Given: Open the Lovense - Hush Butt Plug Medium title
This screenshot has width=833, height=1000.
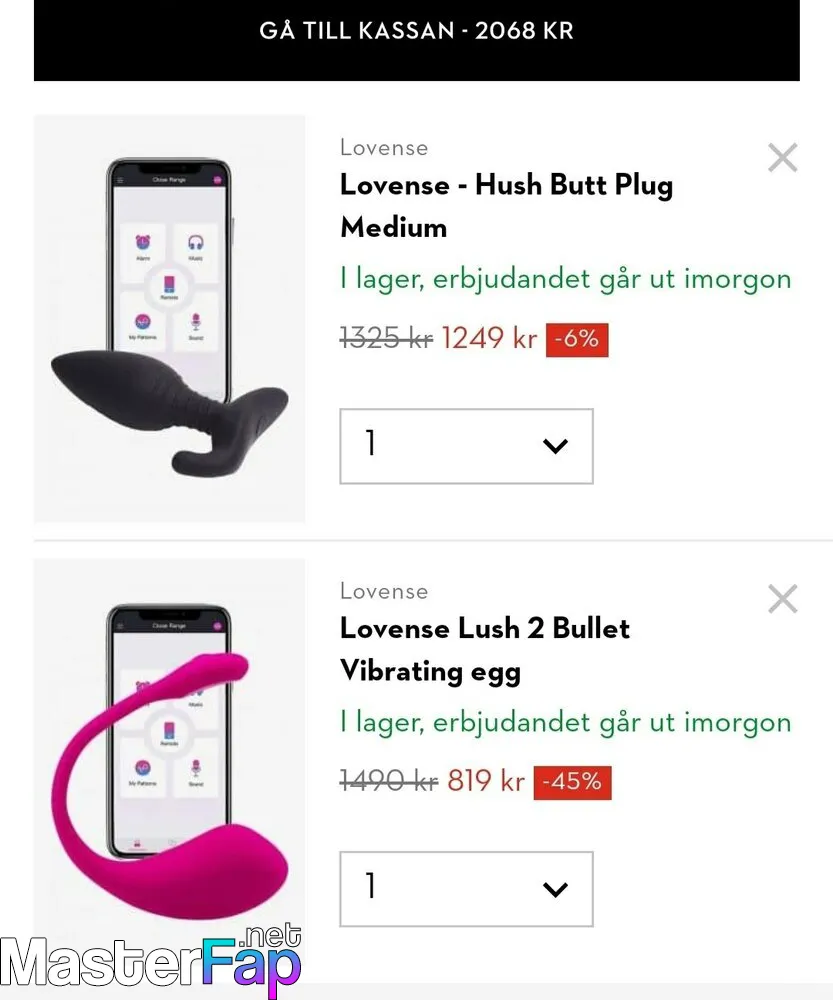Looking at the screenshot, I should click(506, 205).
